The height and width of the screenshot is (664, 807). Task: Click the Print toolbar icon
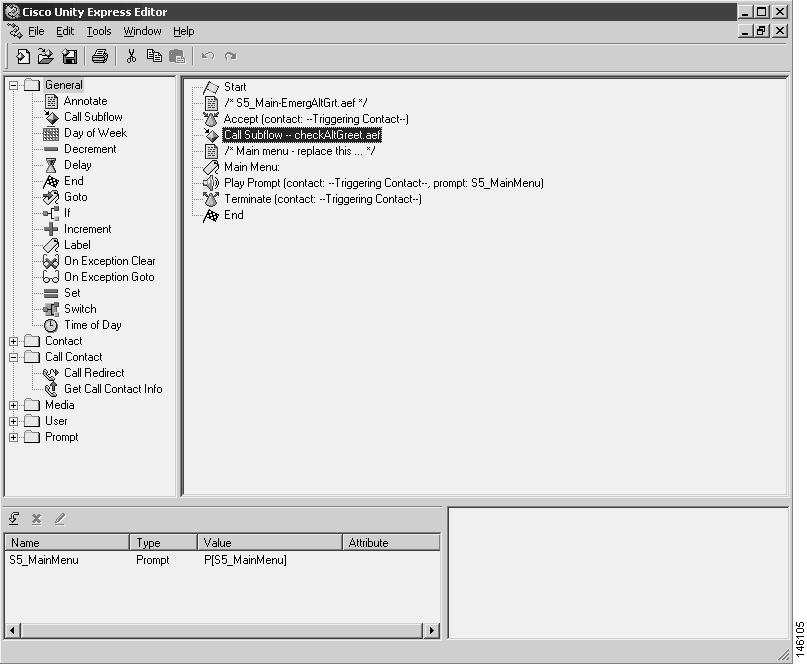point(100,56)
